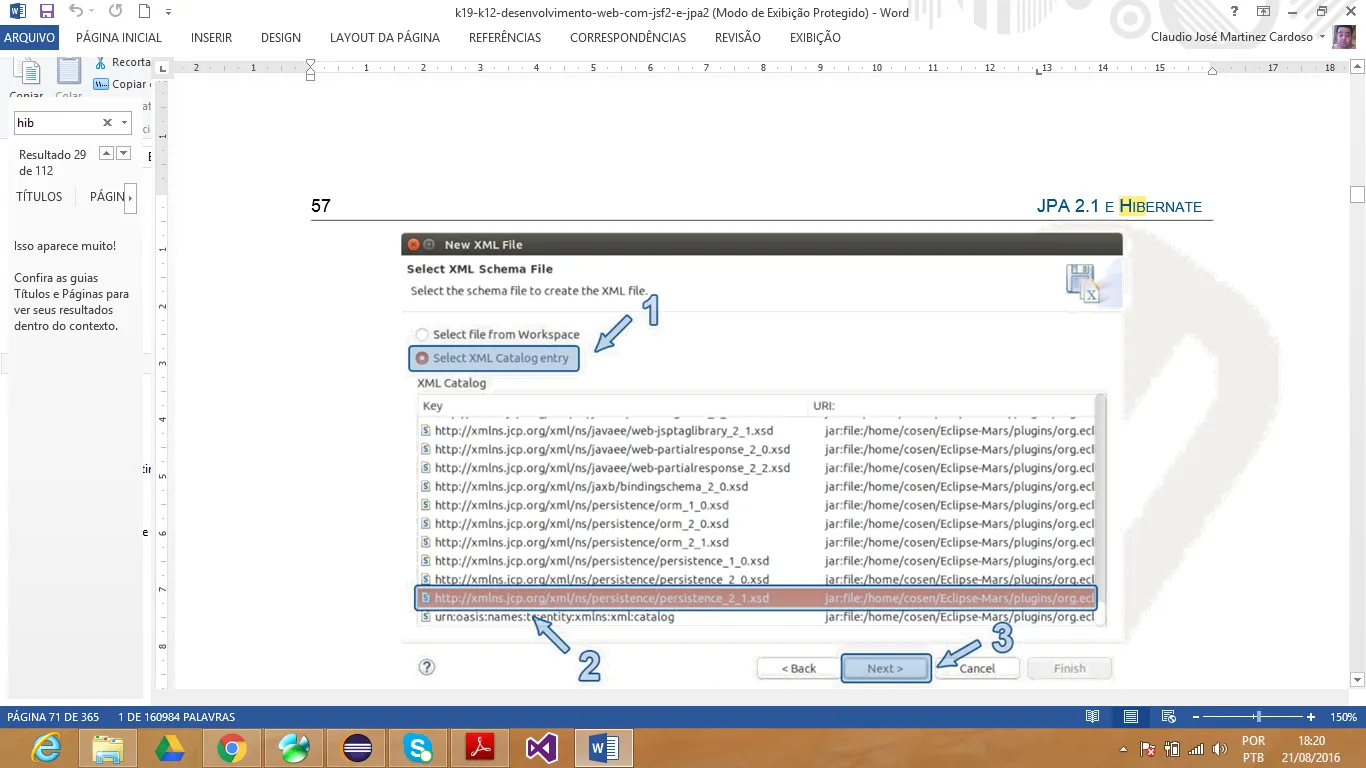1366x768 pixels.
Task: Open the Customize Quick Access Toolbar arrow
Action: tap(168, 13)
